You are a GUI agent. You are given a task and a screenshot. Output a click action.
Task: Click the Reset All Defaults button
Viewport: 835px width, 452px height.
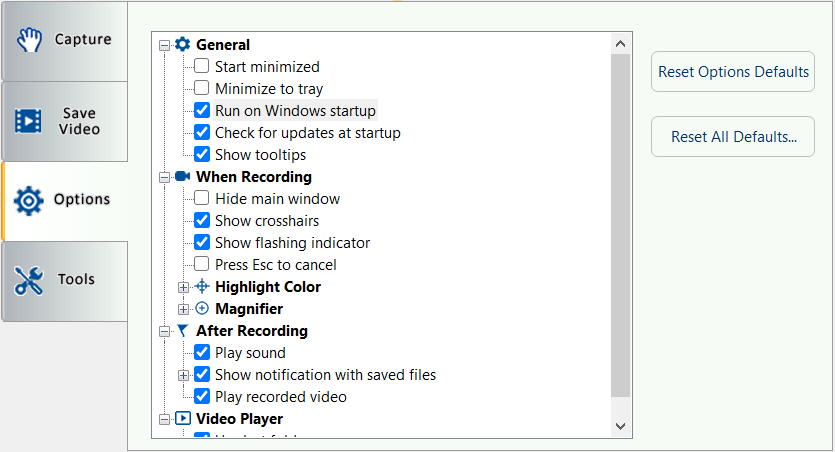coord(733,136)
